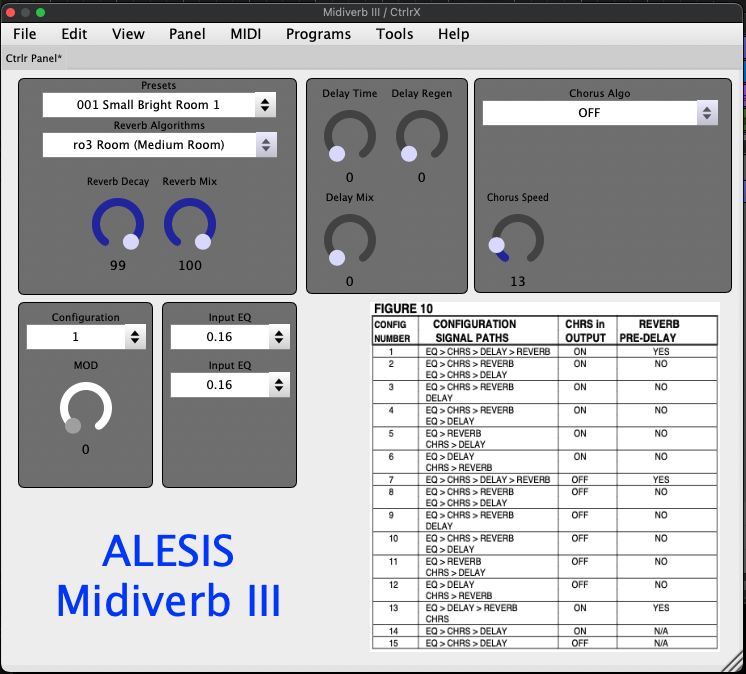The height and width of the screenshot is (674, 746).
Task: Click the Chorus Speed value 13
Action: pyautogui.click(x=518, y=282)
